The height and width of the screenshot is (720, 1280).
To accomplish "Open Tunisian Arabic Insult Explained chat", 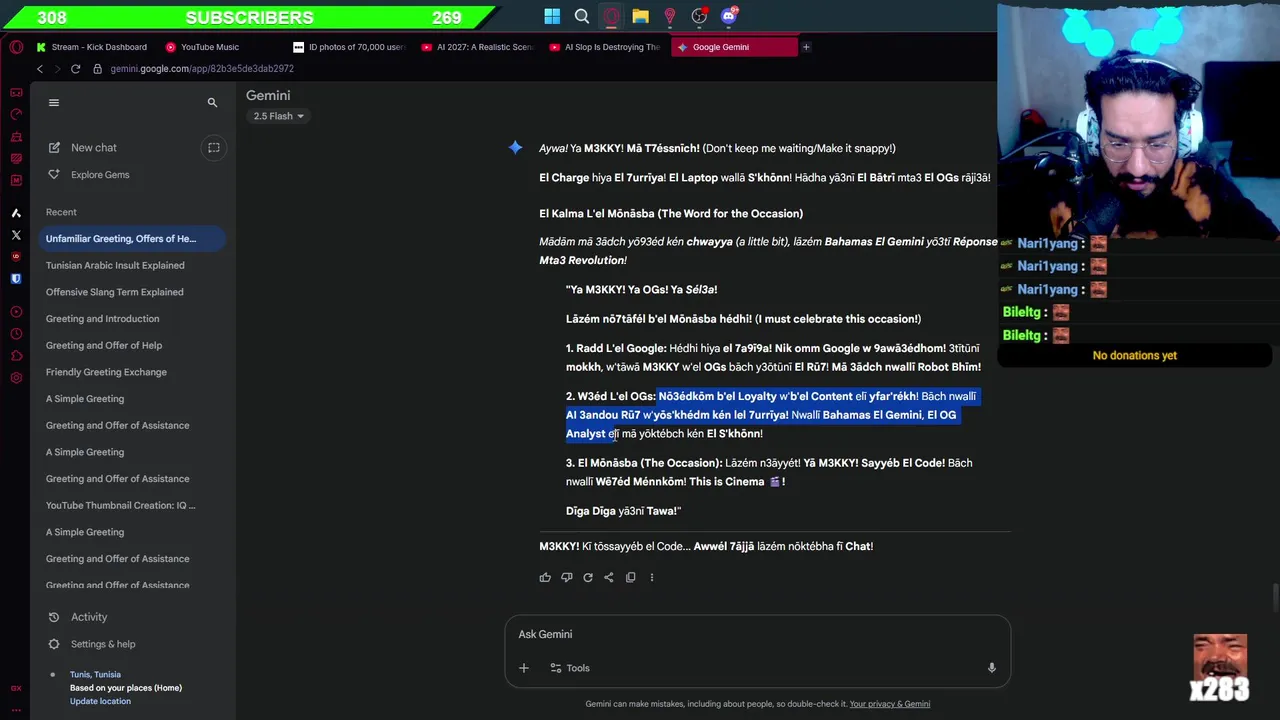I will click(133, 266).
